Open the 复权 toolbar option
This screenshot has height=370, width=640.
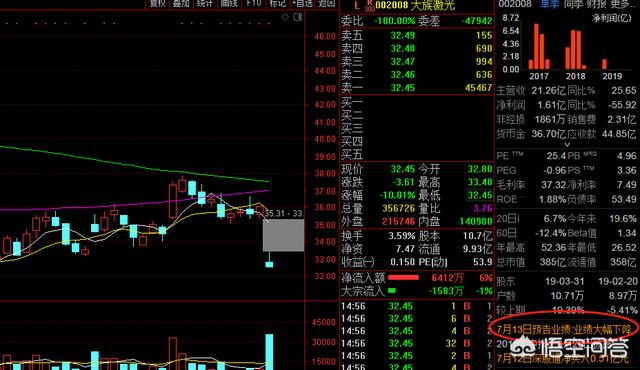[x=158, y=4]
